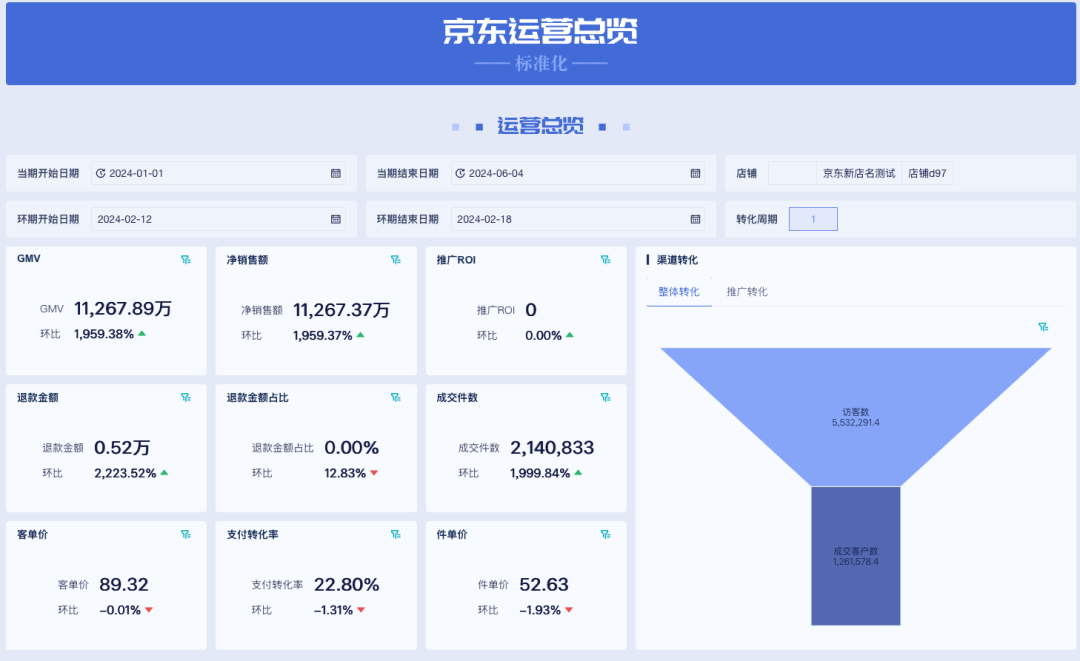Click the GMV value 11,267.89万

(123, 308)
